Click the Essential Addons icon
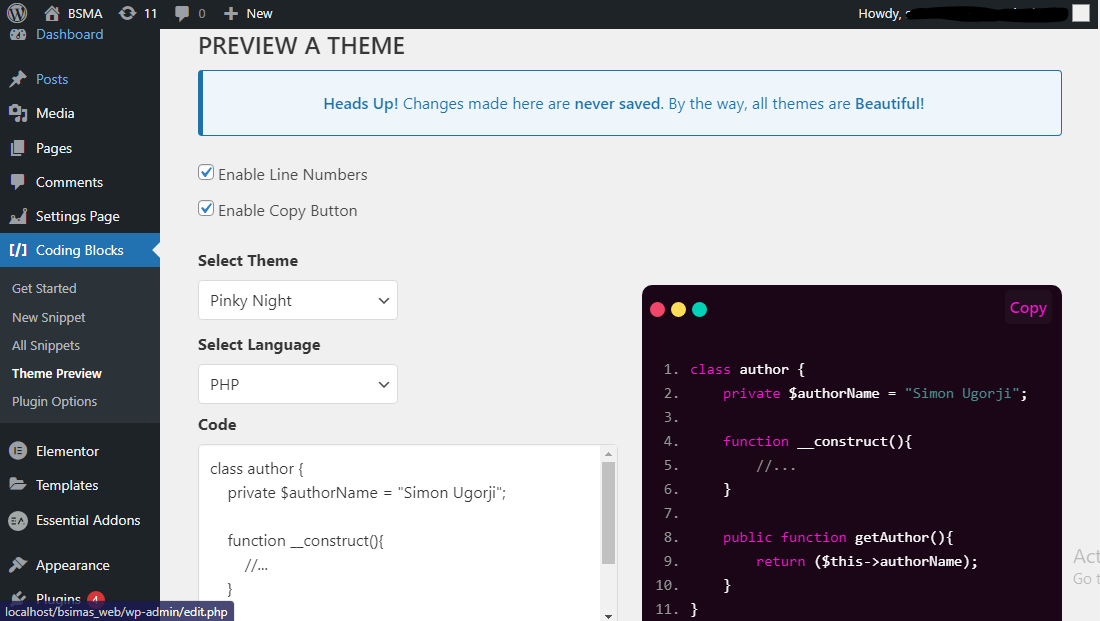 click(18, 521)
